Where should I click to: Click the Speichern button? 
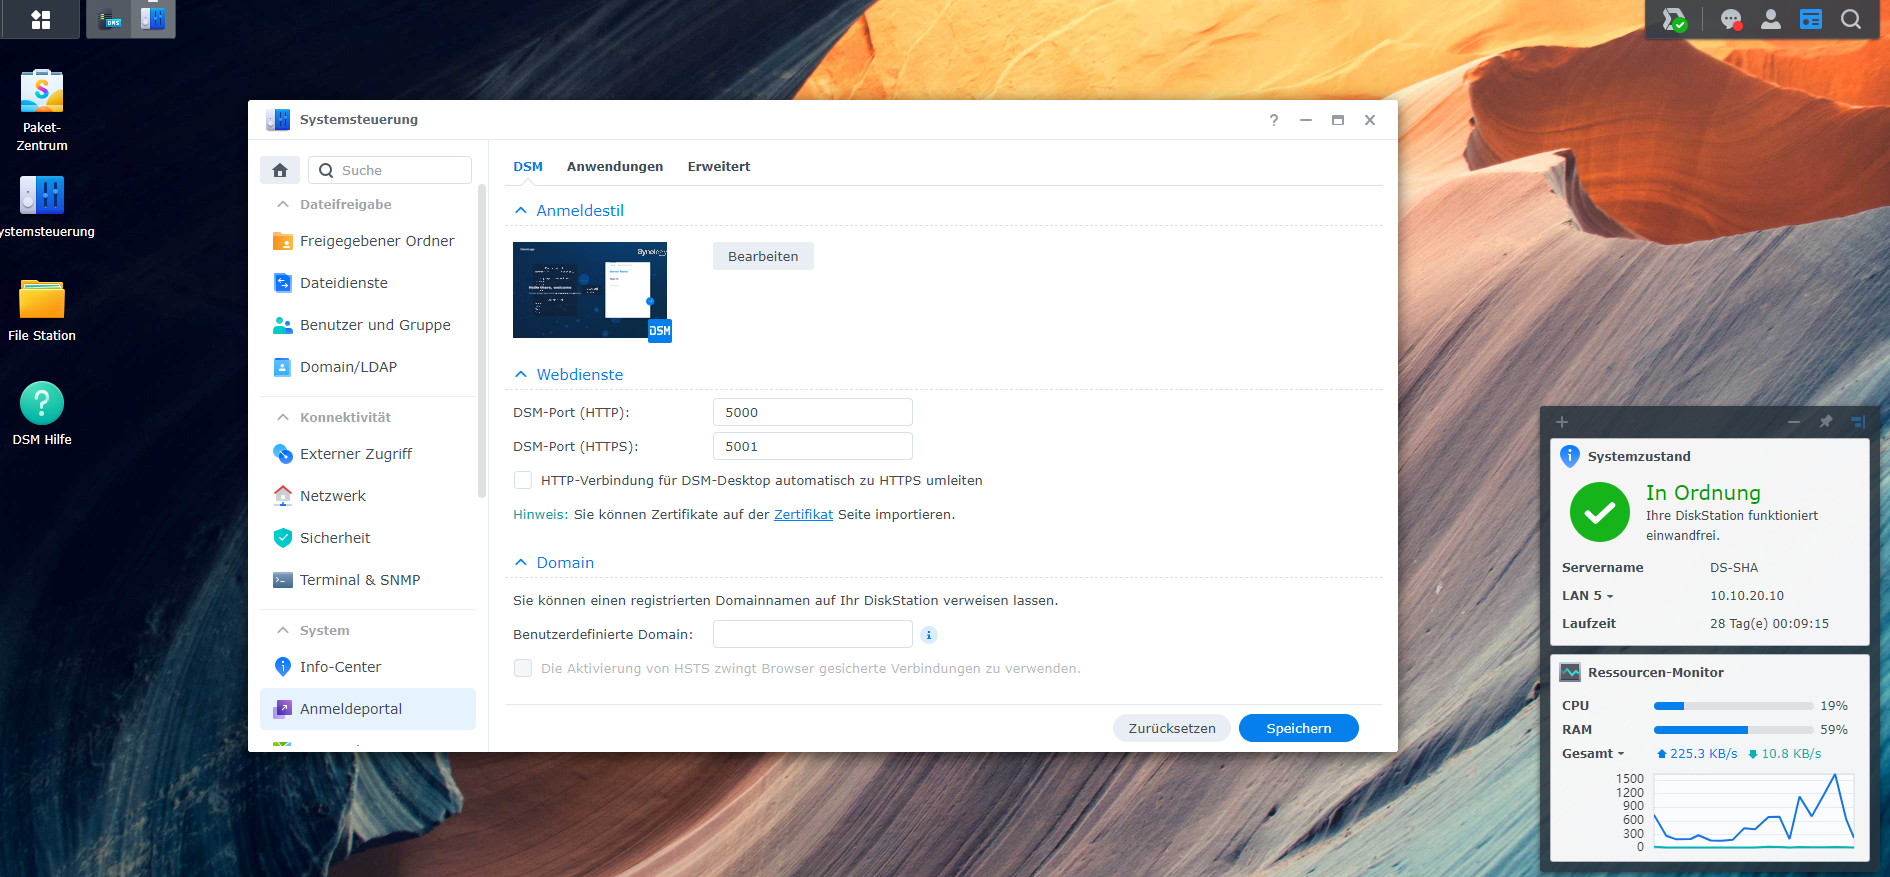click(x=1299, y=728)
